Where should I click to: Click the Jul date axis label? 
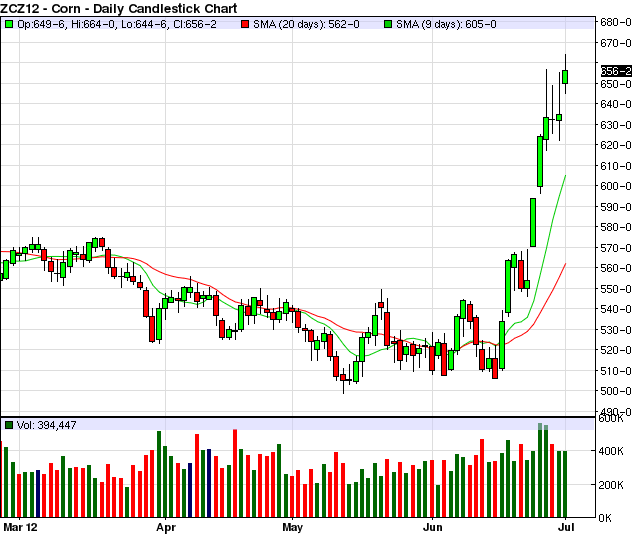[x=566, y=527]
